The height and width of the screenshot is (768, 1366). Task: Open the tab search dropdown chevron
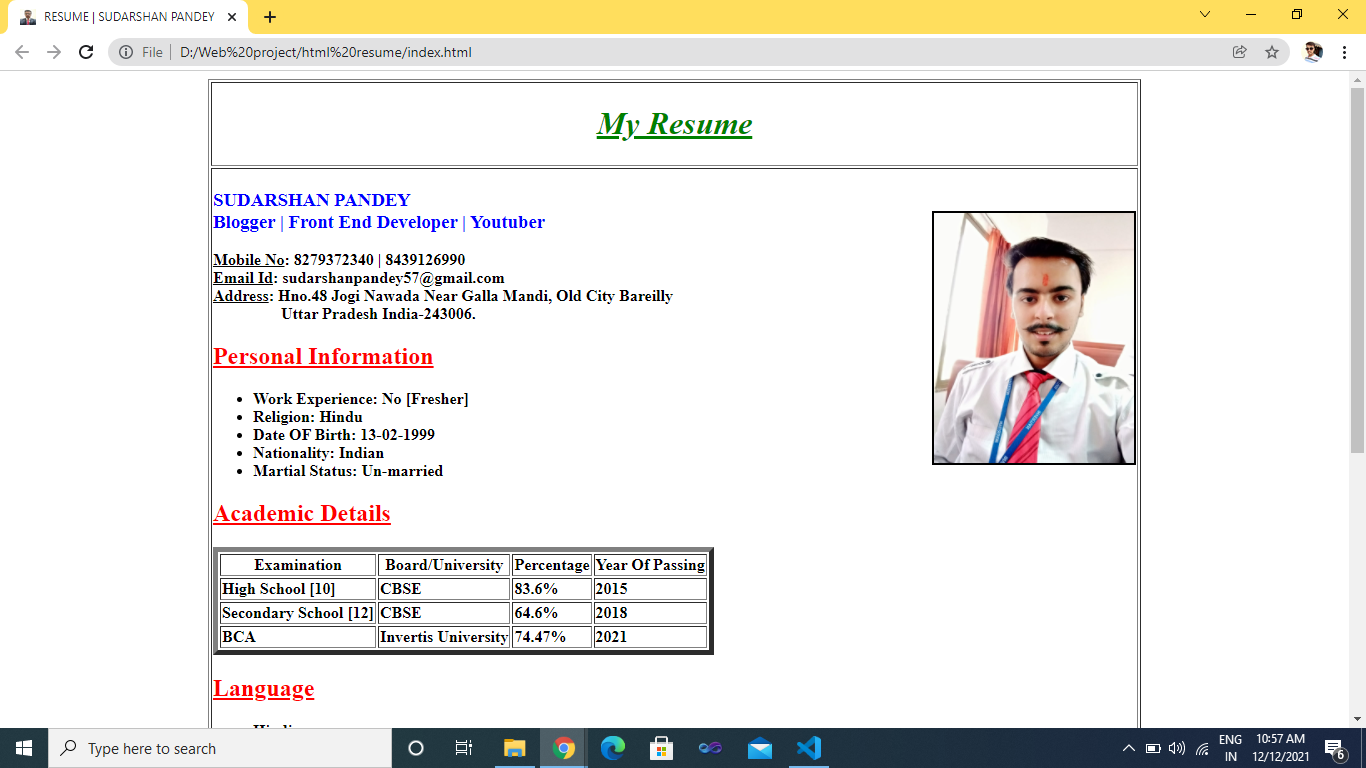click(x=1204, y=16)
